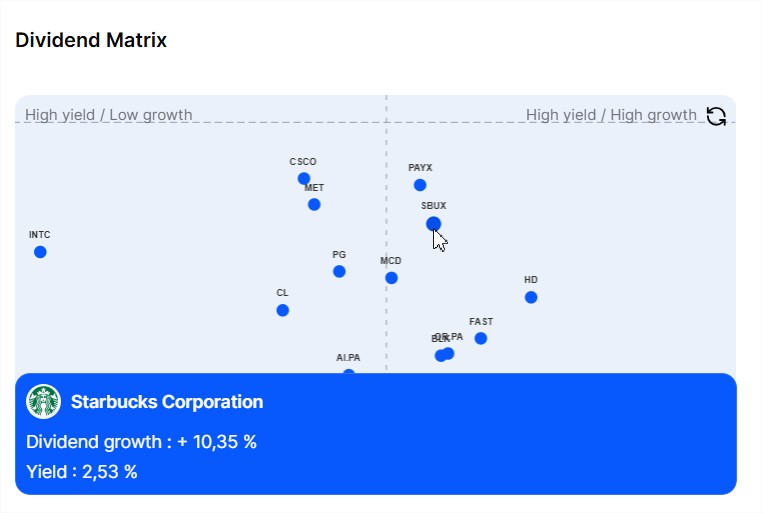Select the FAST data point
Image resolution: width=762 pixels, height=513 pixels.
[481, 338]
